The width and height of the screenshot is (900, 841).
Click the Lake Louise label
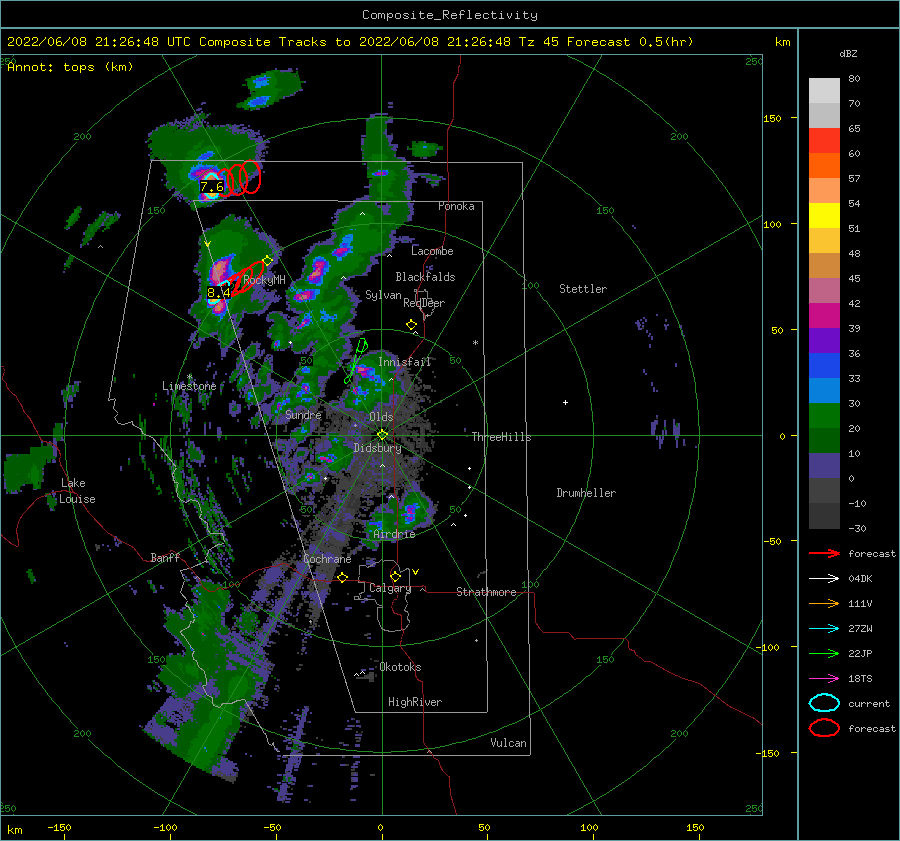[77, 491]
